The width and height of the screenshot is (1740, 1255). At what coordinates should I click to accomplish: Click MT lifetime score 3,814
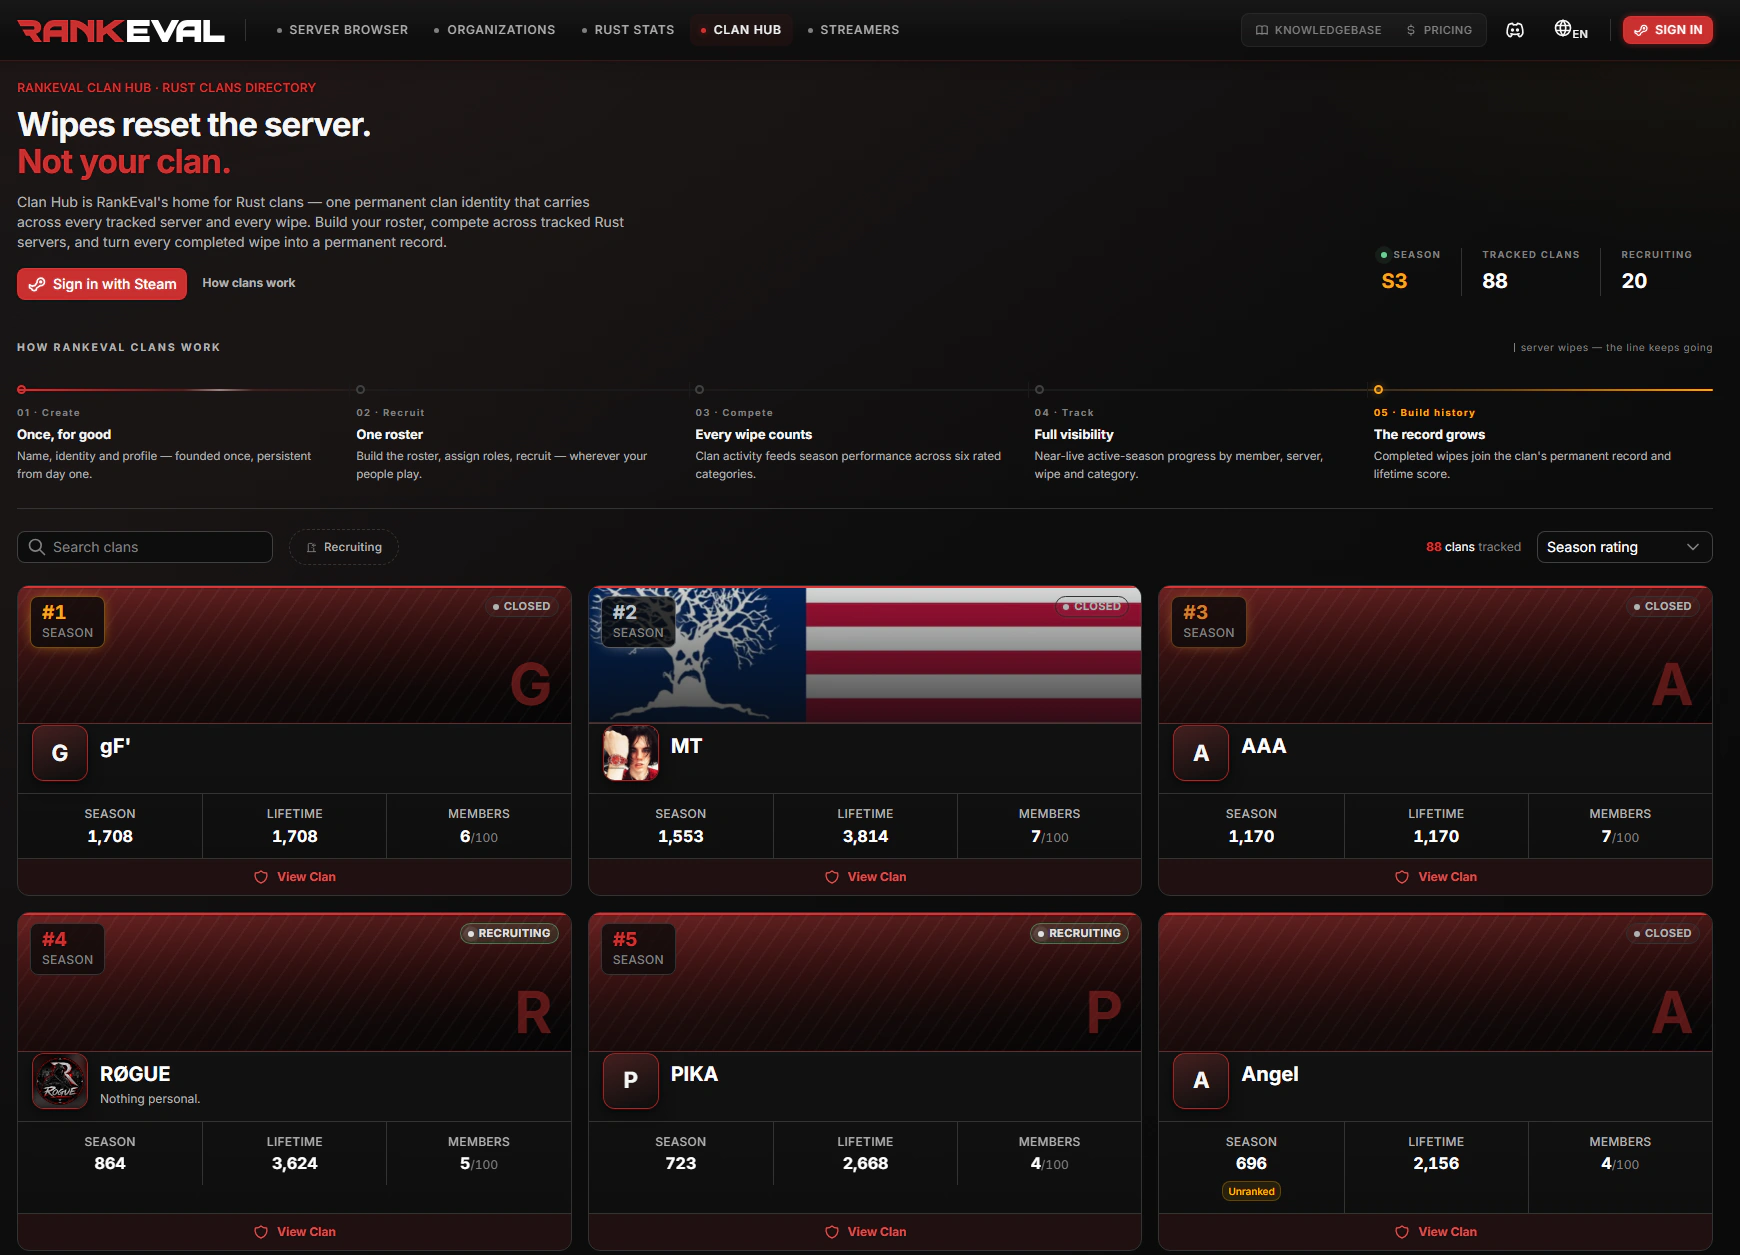coord(865,836)
